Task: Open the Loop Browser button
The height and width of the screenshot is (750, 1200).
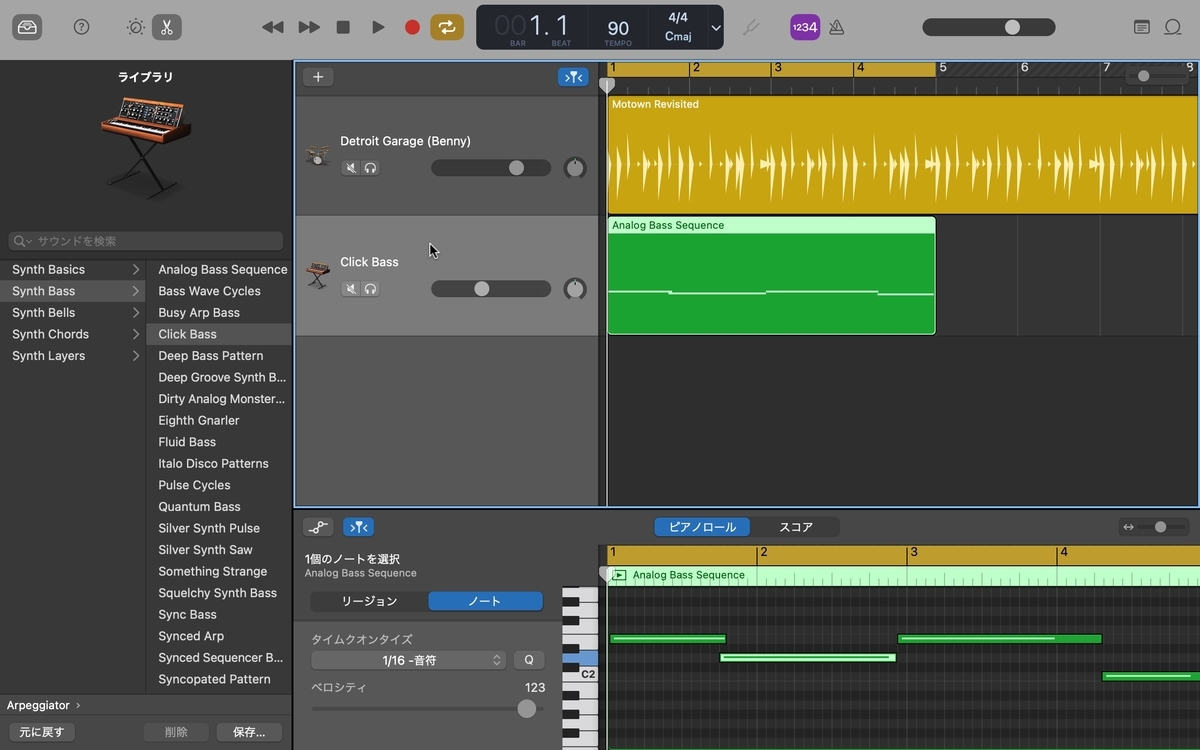Action: pyautogui.click(x=1173, y=27)
